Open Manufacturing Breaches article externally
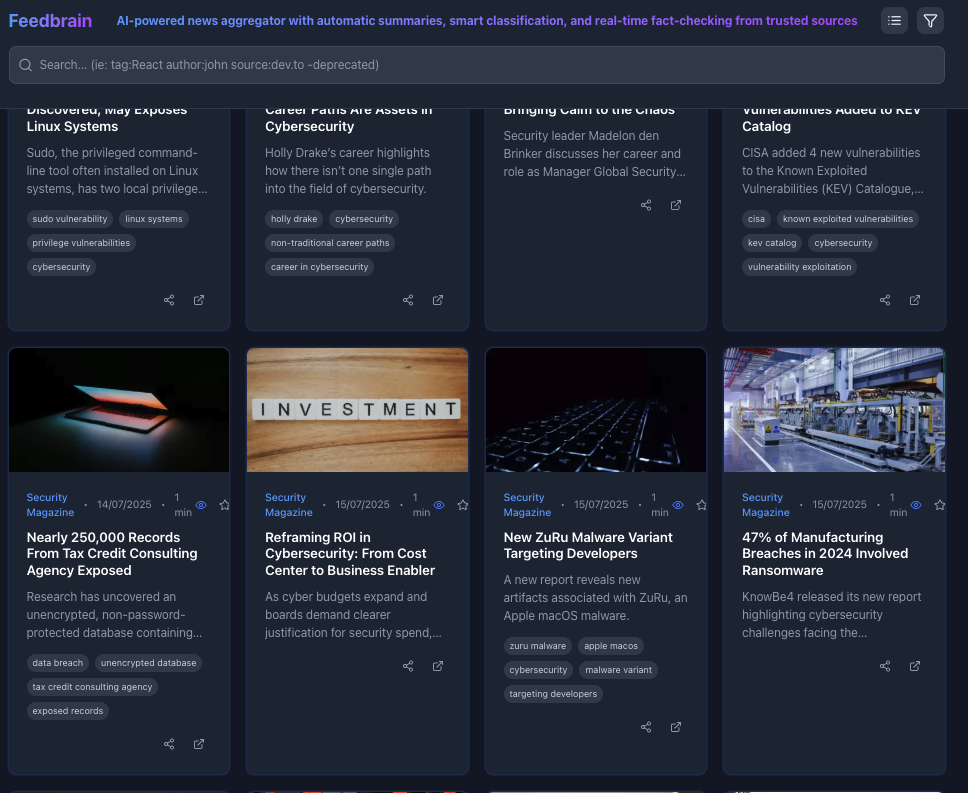 (915, 666)
